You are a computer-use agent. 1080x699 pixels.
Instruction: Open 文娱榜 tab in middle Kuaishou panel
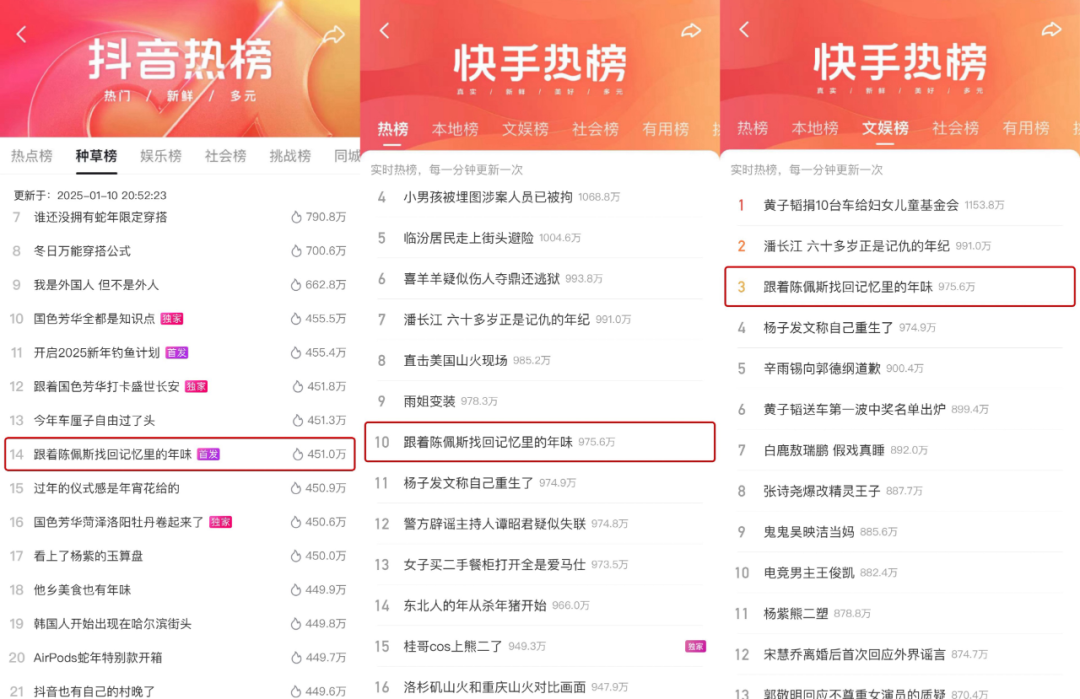point(526,129)
